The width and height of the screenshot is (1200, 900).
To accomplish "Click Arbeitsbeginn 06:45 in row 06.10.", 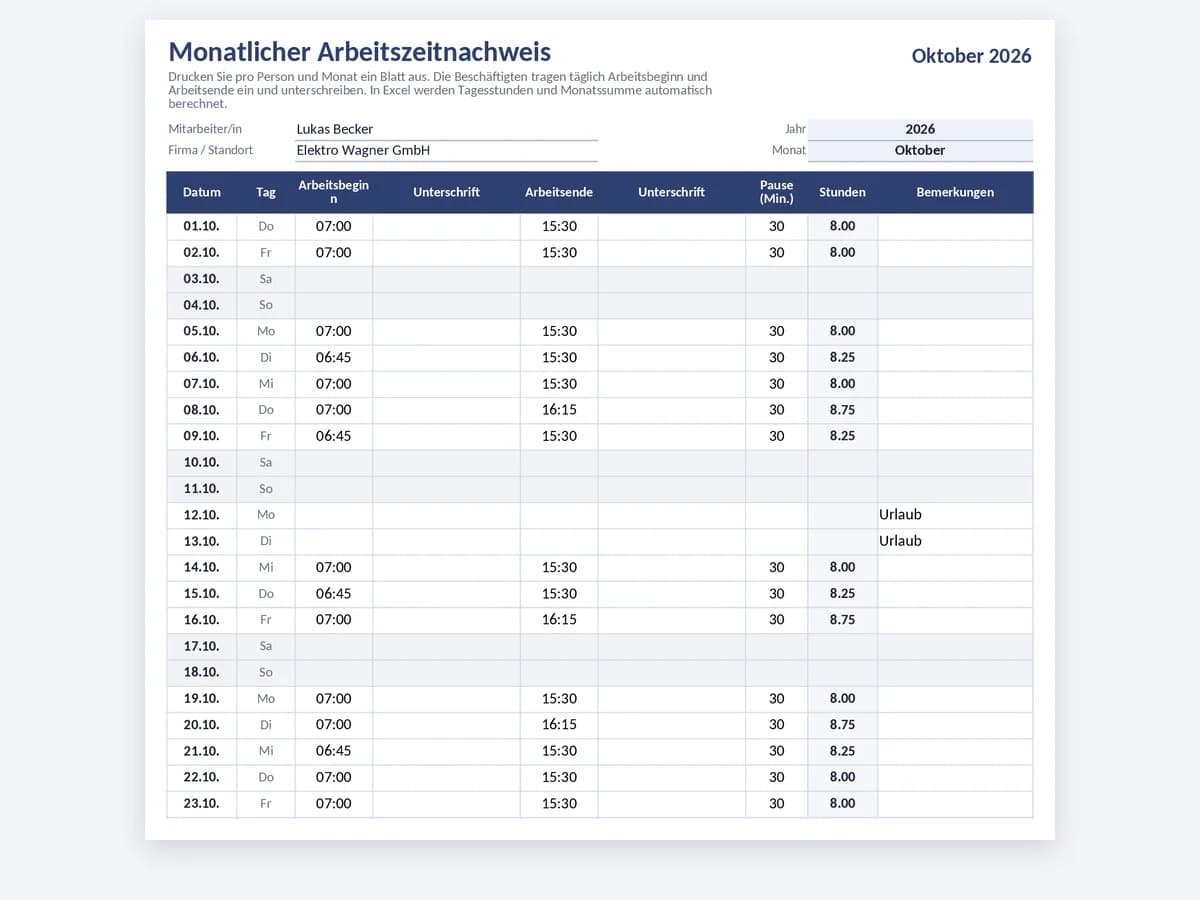I will point(334,358).
